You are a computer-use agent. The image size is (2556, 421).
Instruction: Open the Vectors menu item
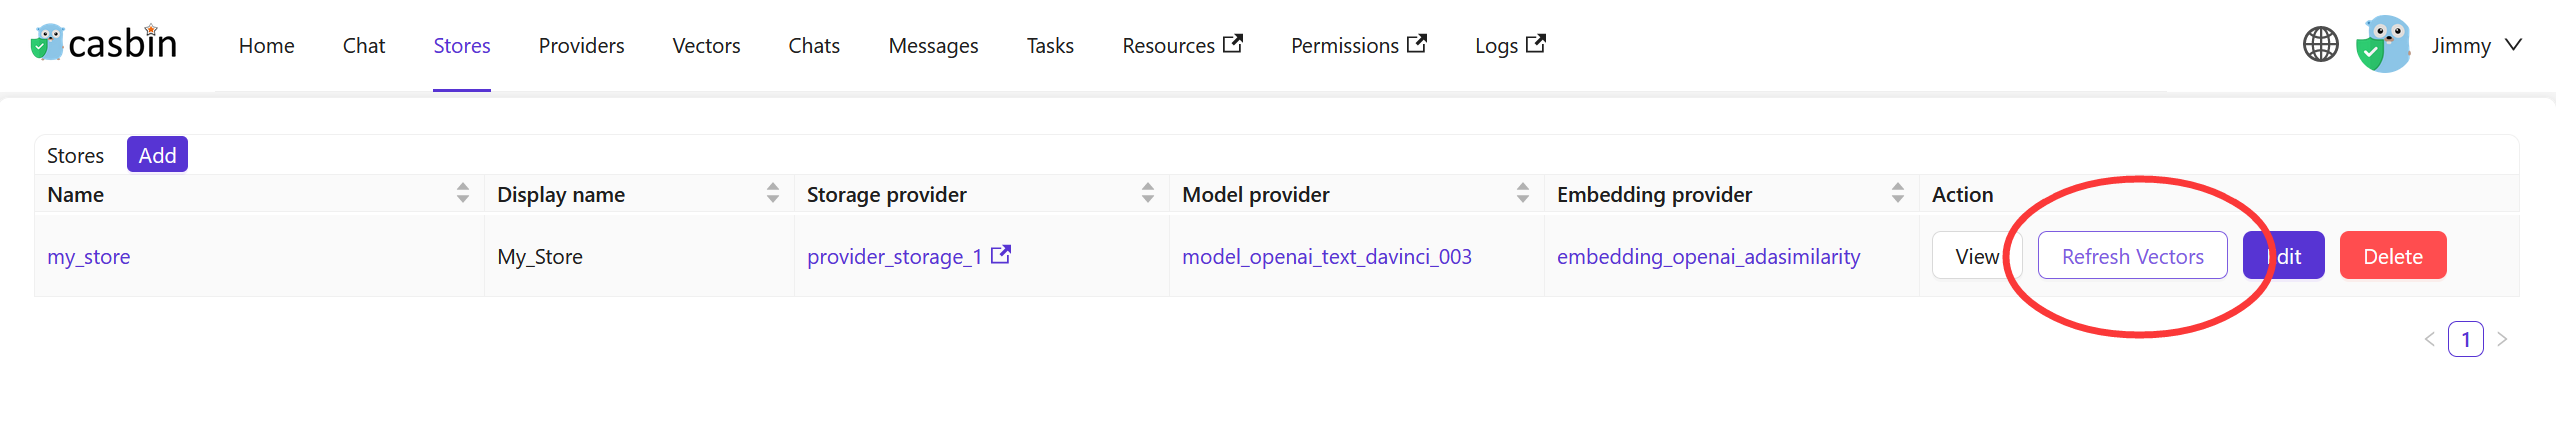point(706,46)
